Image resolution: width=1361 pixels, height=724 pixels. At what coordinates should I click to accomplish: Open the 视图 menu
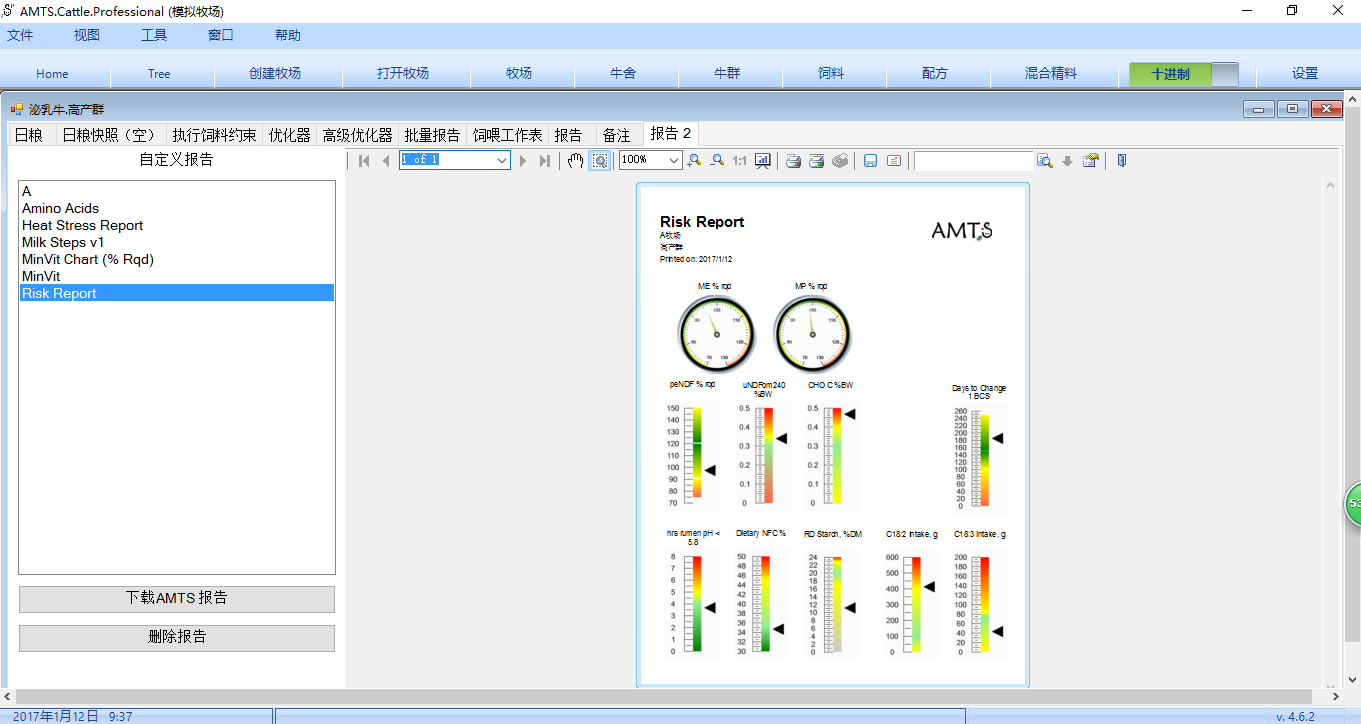[x=87, y=35]
